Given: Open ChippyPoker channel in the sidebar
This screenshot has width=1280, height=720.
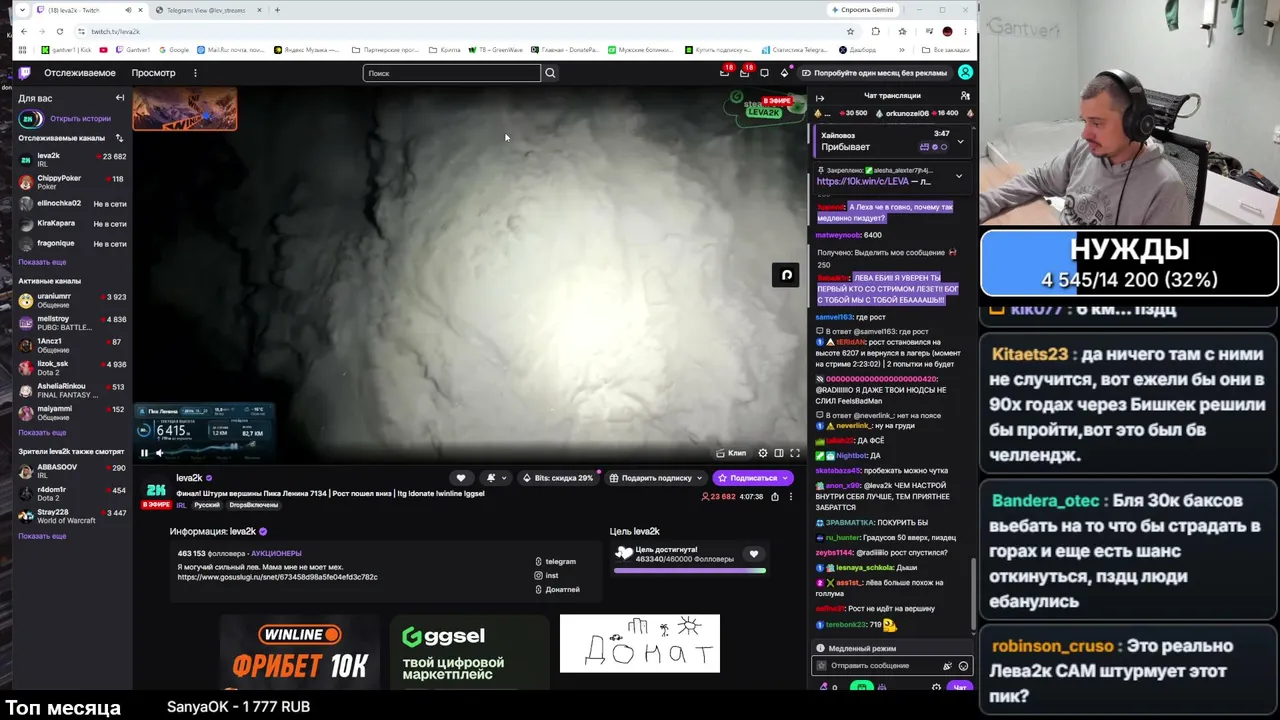Looking at the screenshot, I should 72,182.
